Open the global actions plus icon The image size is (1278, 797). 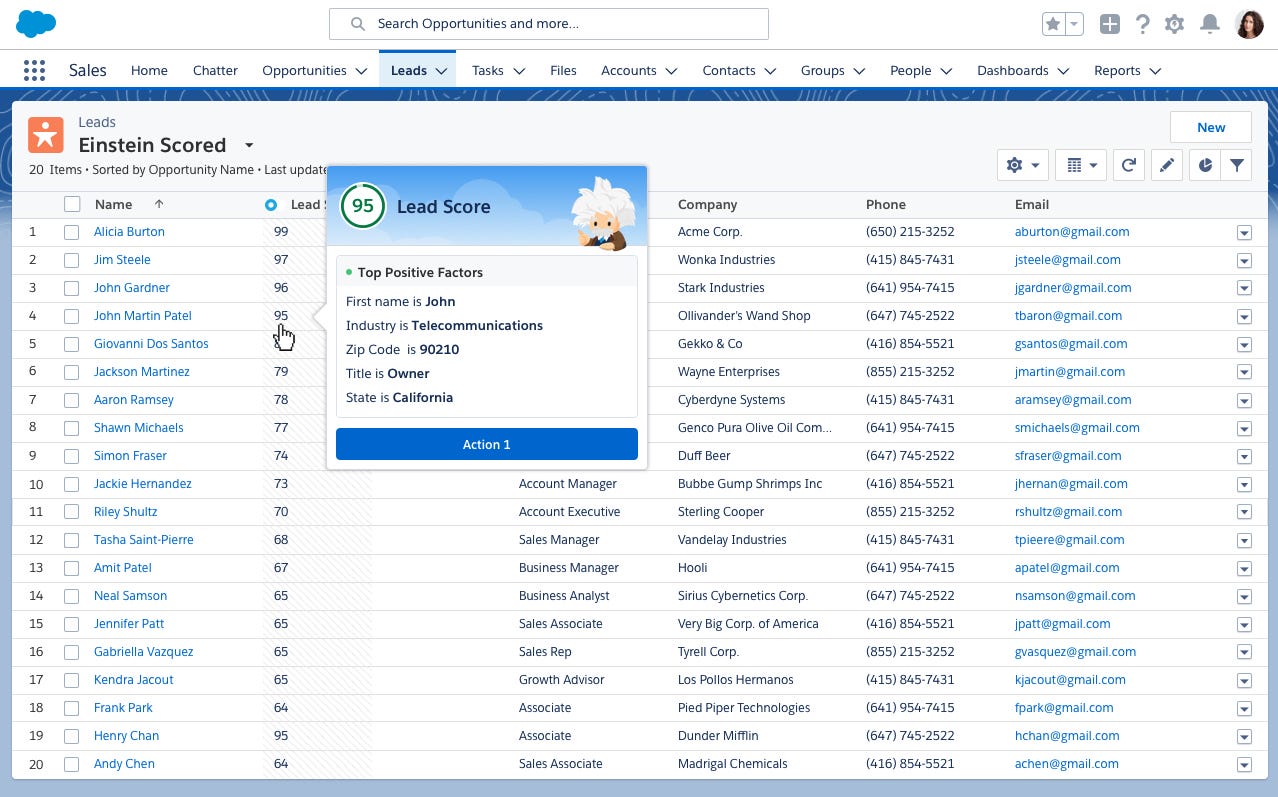pos(1109,24)
